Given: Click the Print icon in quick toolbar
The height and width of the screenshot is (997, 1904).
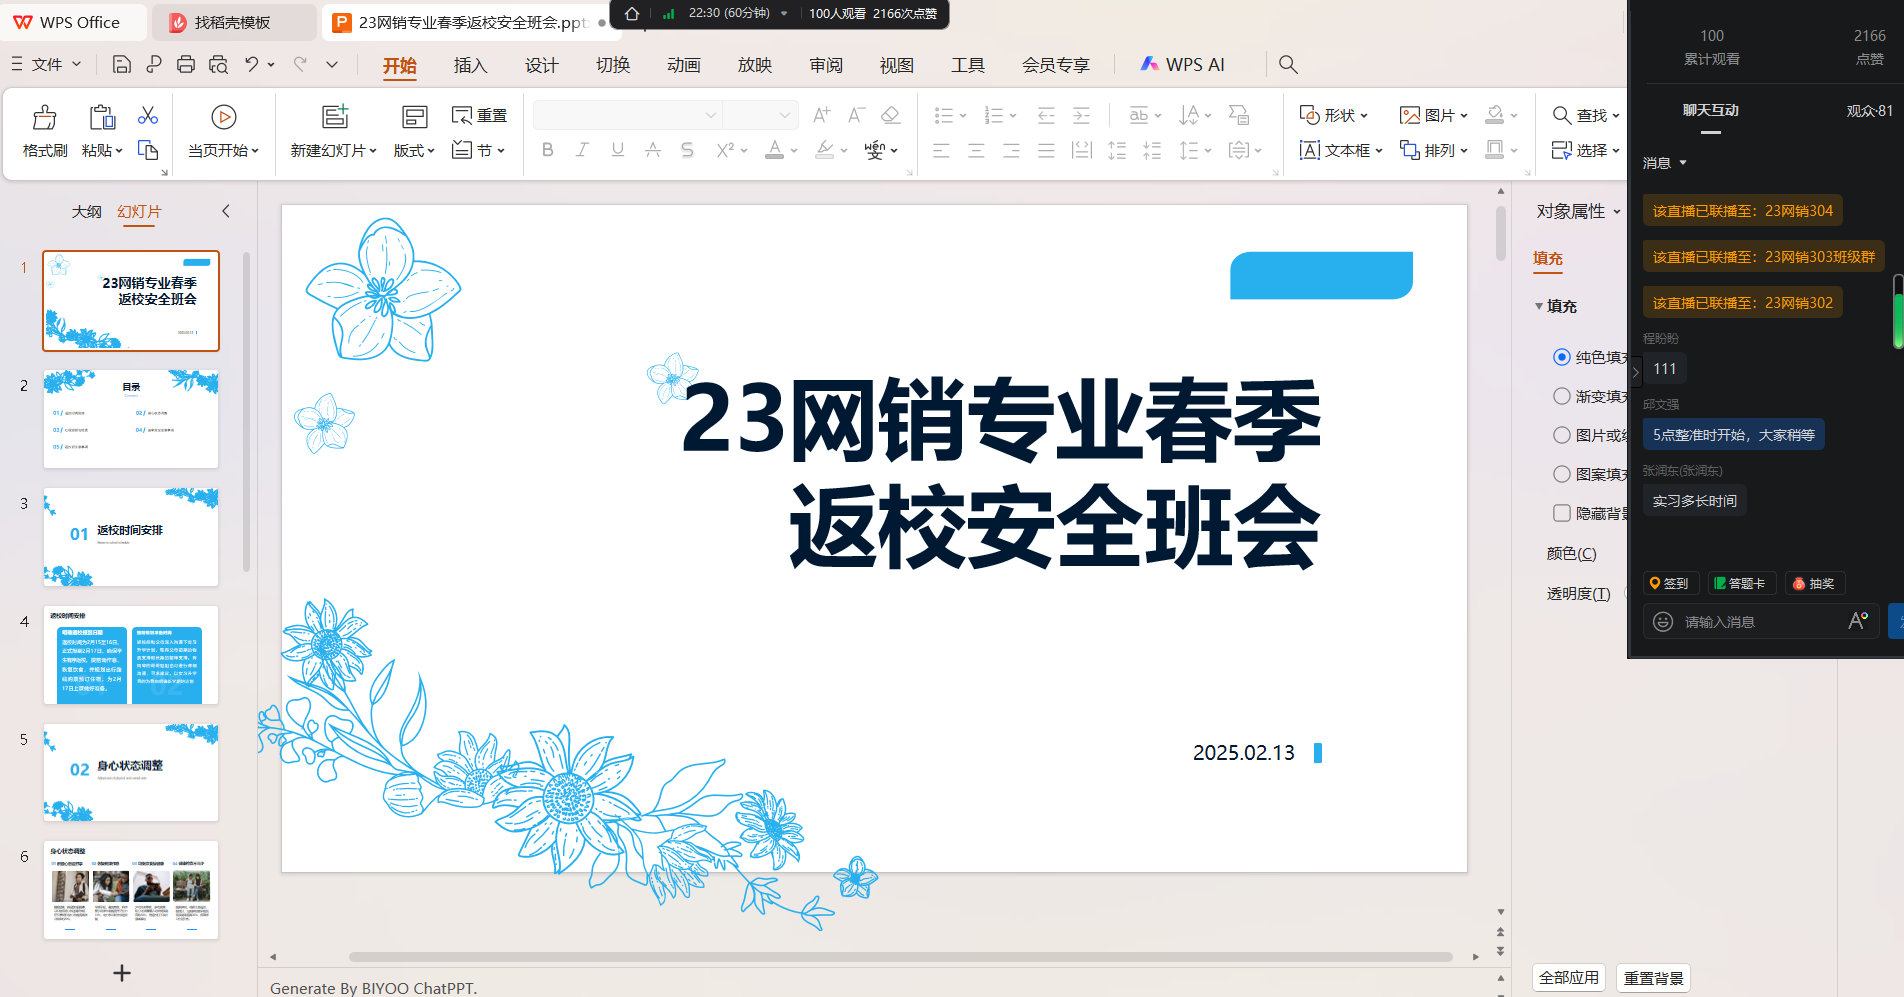Looking at the screenshot, I should (186, 65).
